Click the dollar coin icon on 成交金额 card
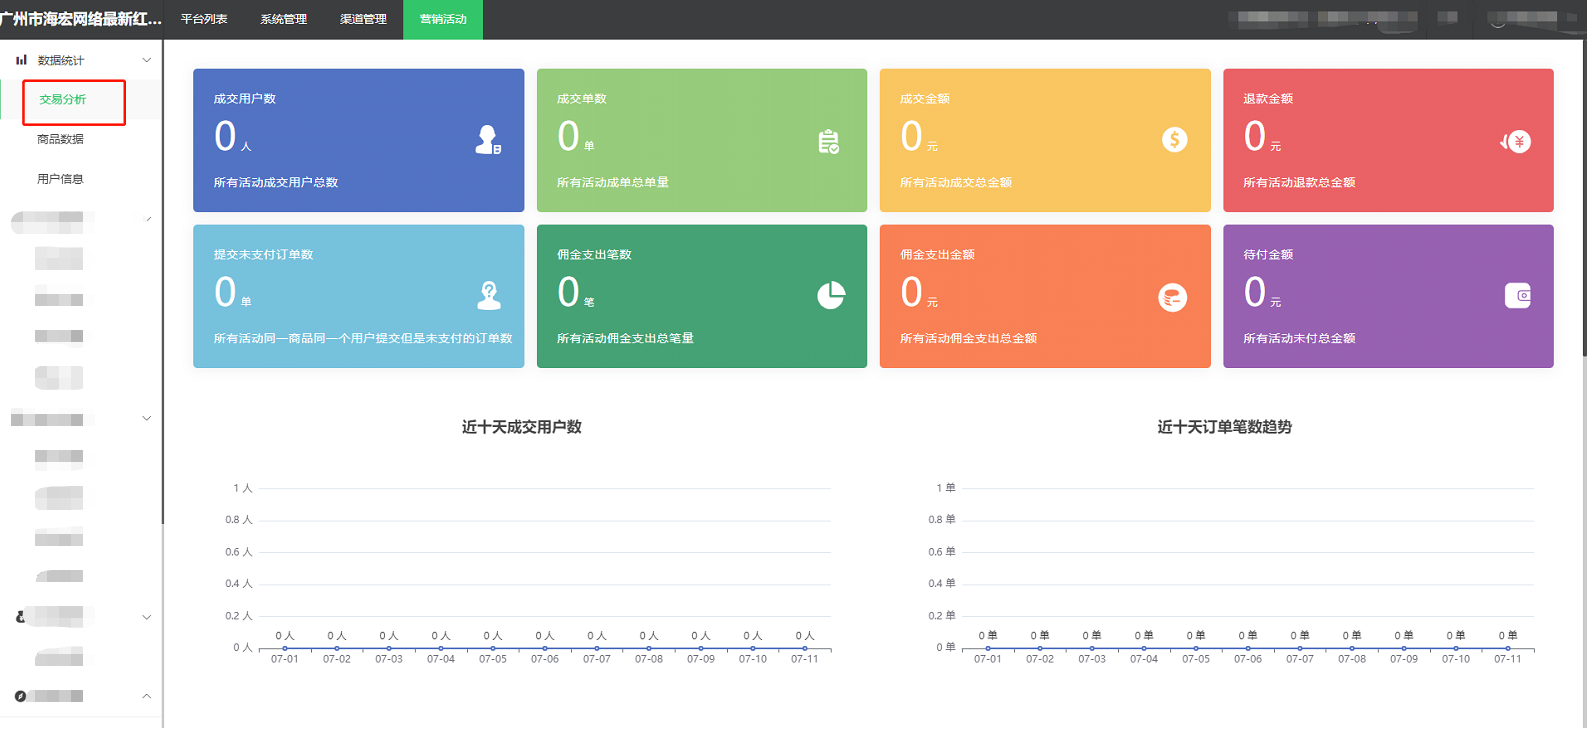 [1175, 140]
